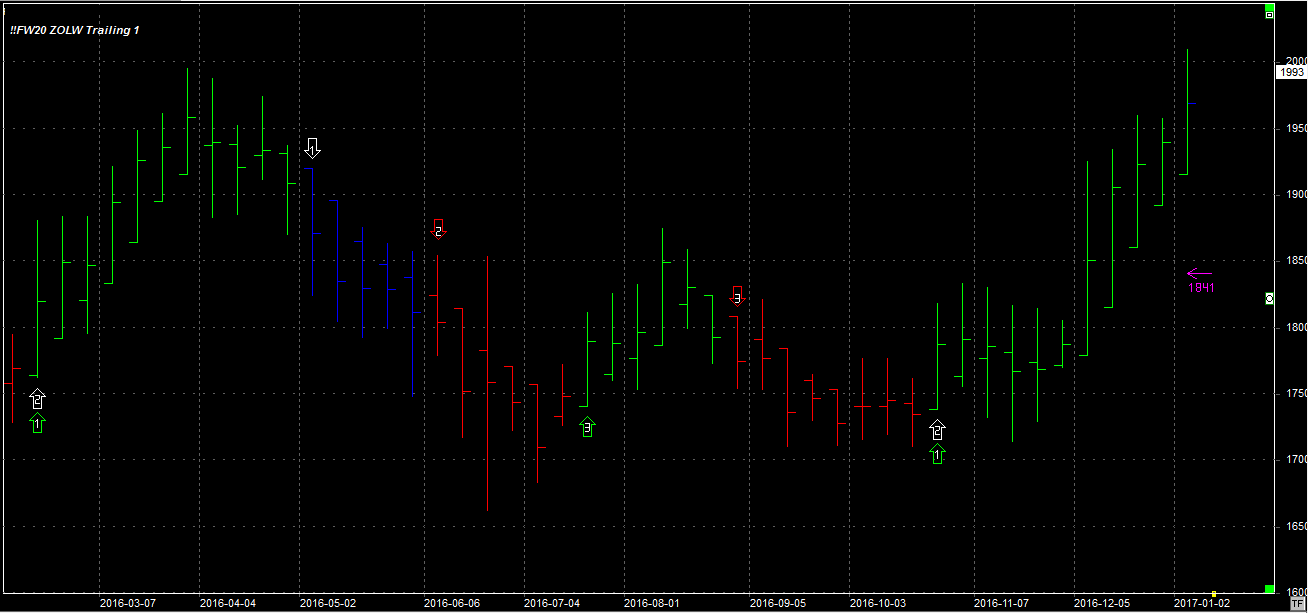This screenshot has width=1308, height=613.
Task: Click the small circle marker on the price axis
Action: 1269,298
